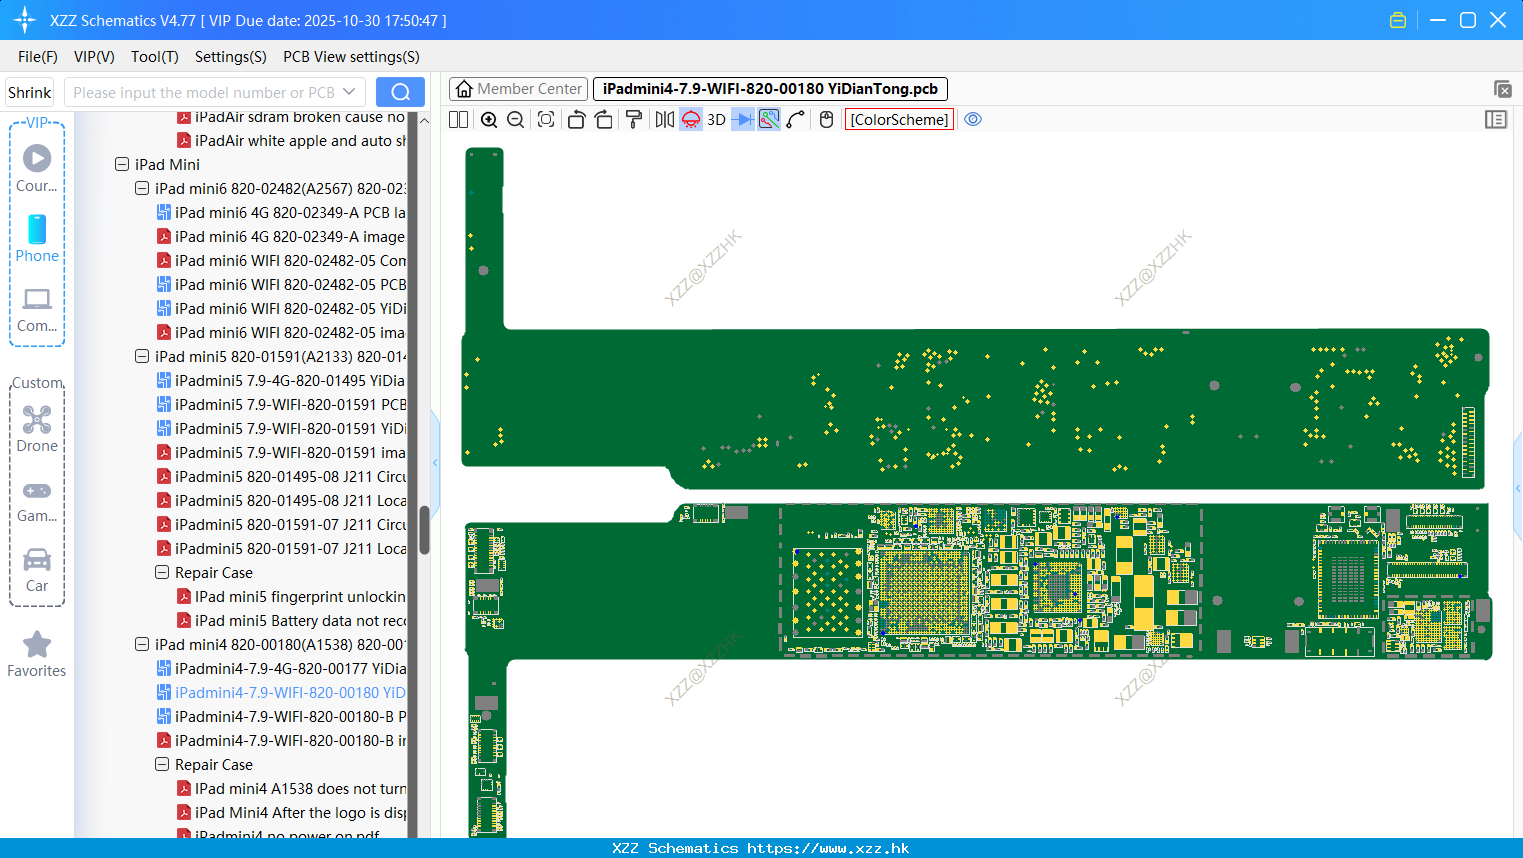Select the curve connection tool
The height and width of the screenshot is (858, 1523).
796,120
